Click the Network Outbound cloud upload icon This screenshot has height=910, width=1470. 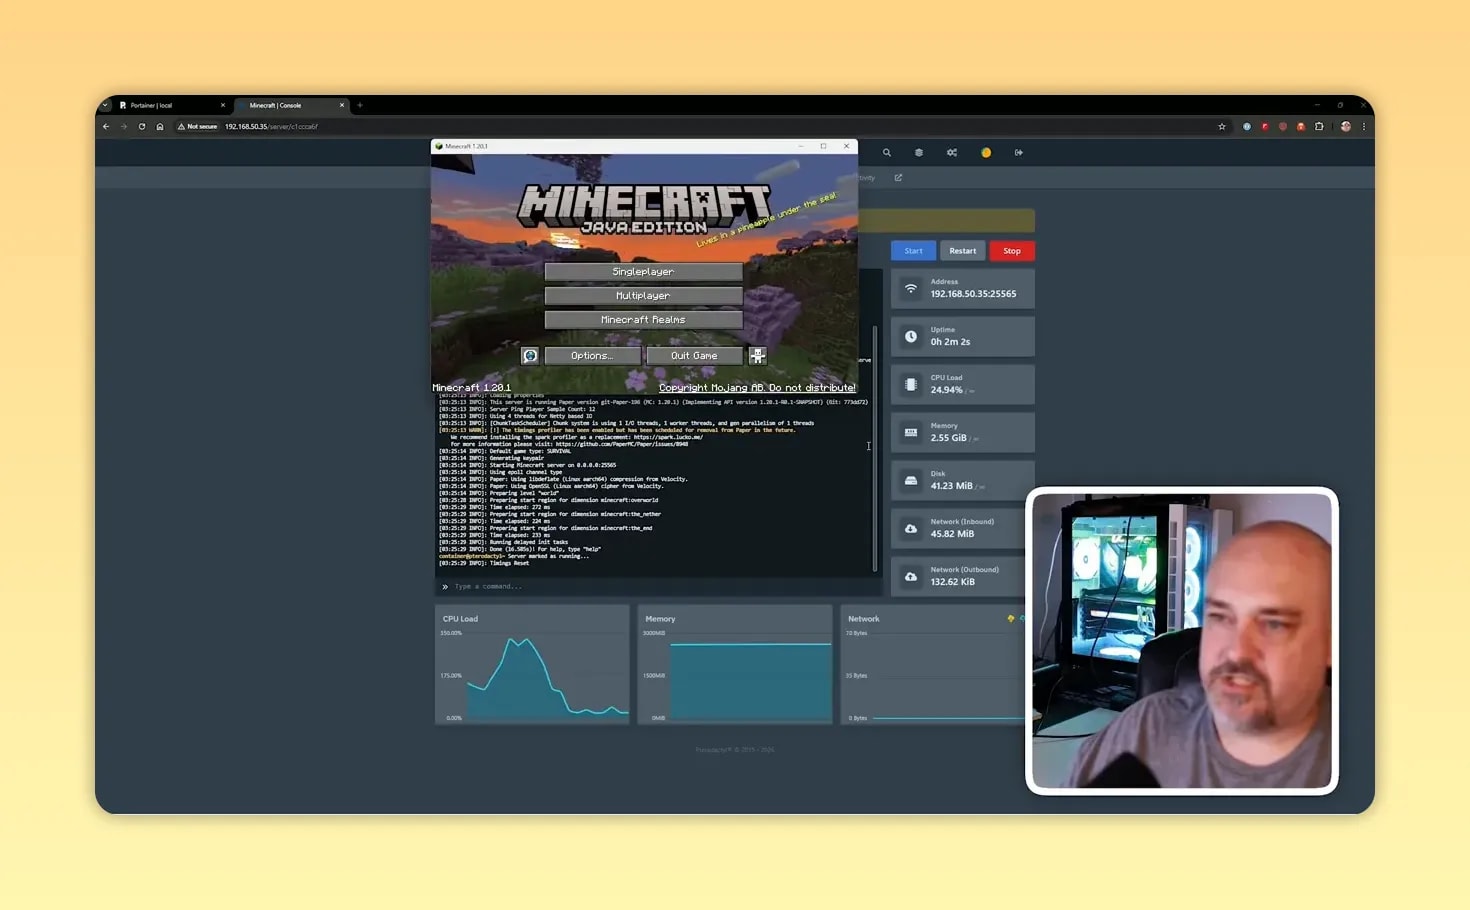[x=911, y=576]
